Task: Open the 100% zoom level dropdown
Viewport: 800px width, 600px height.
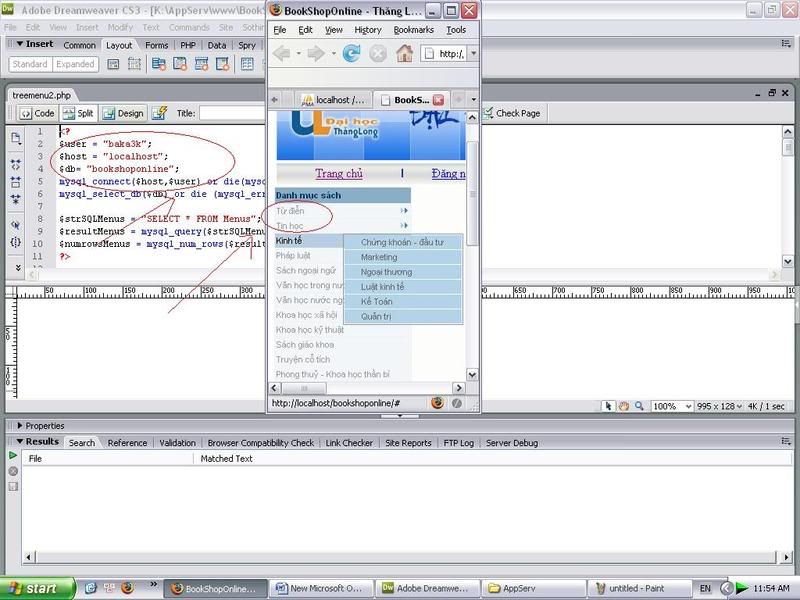Action: pos(688,406)
